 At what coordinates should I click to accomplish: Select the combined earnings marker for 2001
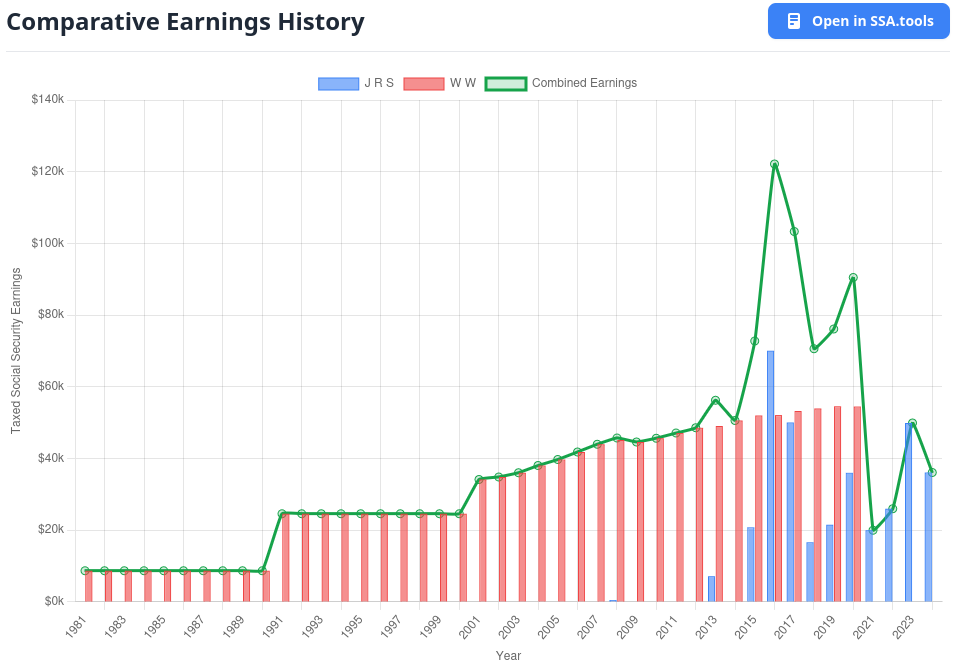pyautogui.click(x=477, y=478)
